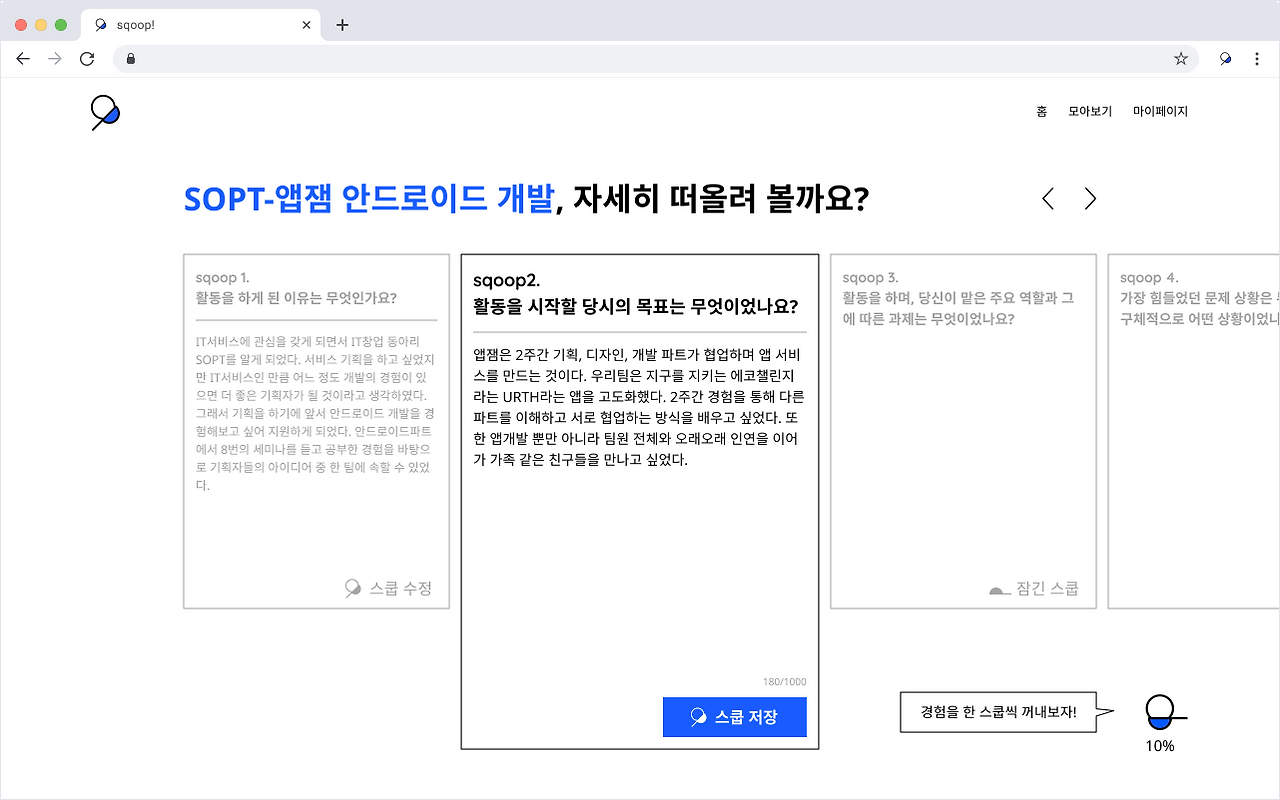Open 마이페이지 in the navigation
The image size is (1280, 800).
pyautogui.click(x=1160, y=112)
